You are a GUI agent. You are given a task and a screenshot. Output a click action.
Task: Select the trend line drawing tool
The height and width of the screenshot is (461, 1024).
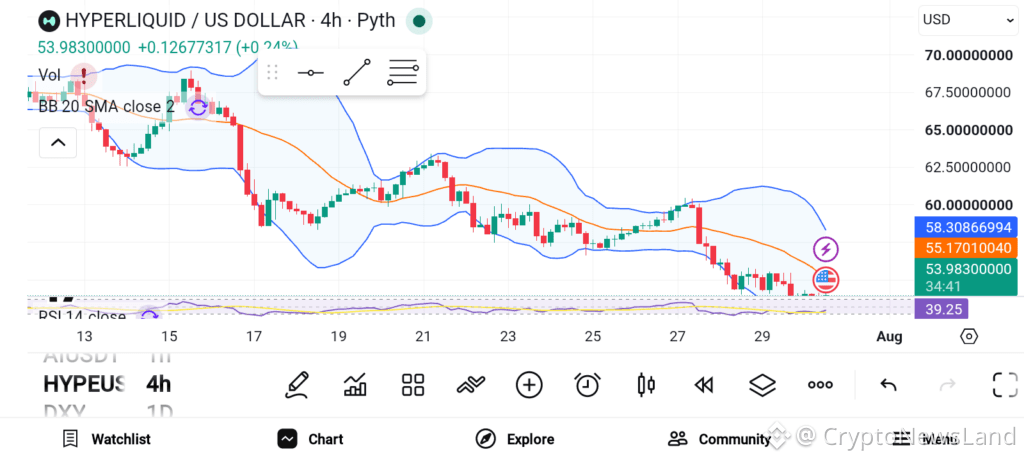point(357,72)
